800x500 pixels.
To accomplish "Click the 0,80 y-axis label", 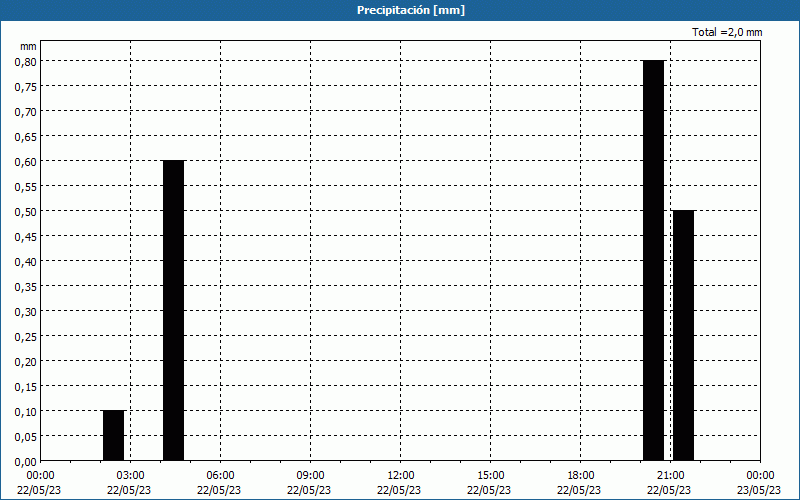I will click(26, 62).
